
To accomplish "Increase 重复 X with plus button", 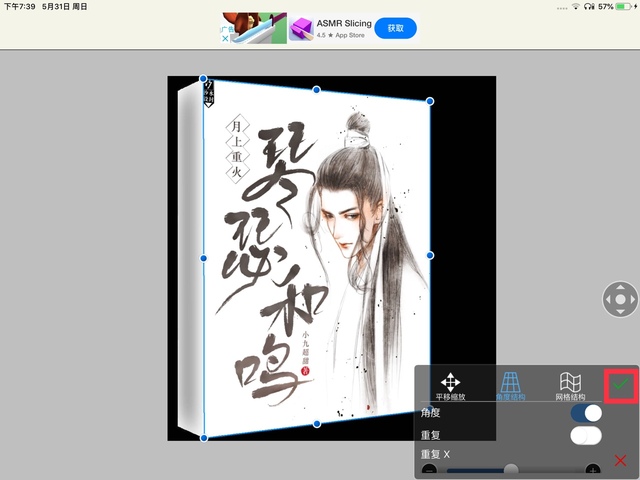I will 593,470.
